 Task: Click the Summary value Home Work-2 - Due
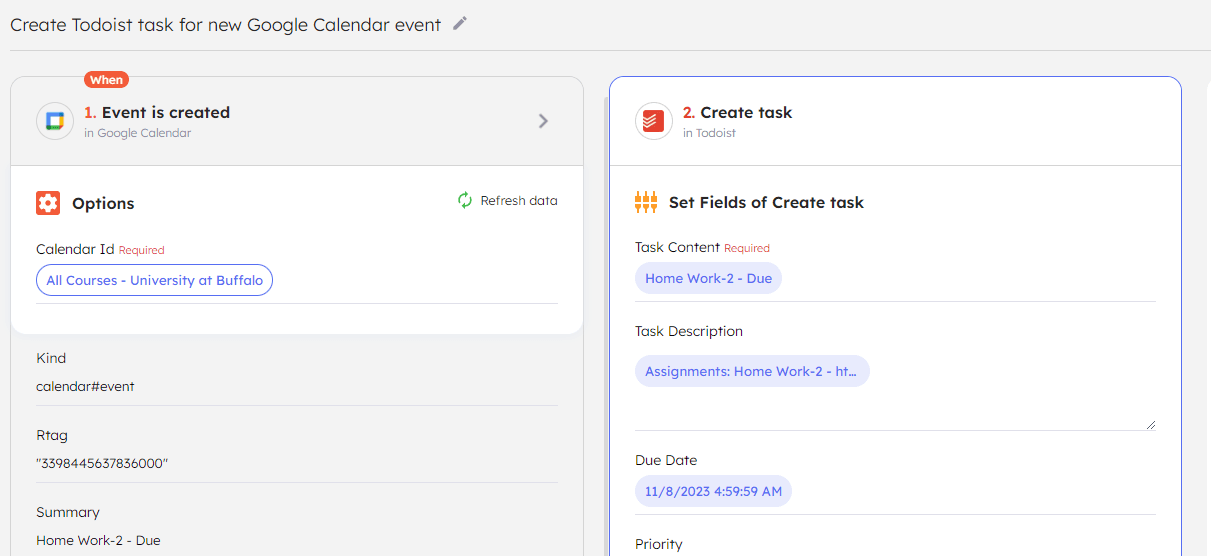pyautogui.click(x=98, y=540)
